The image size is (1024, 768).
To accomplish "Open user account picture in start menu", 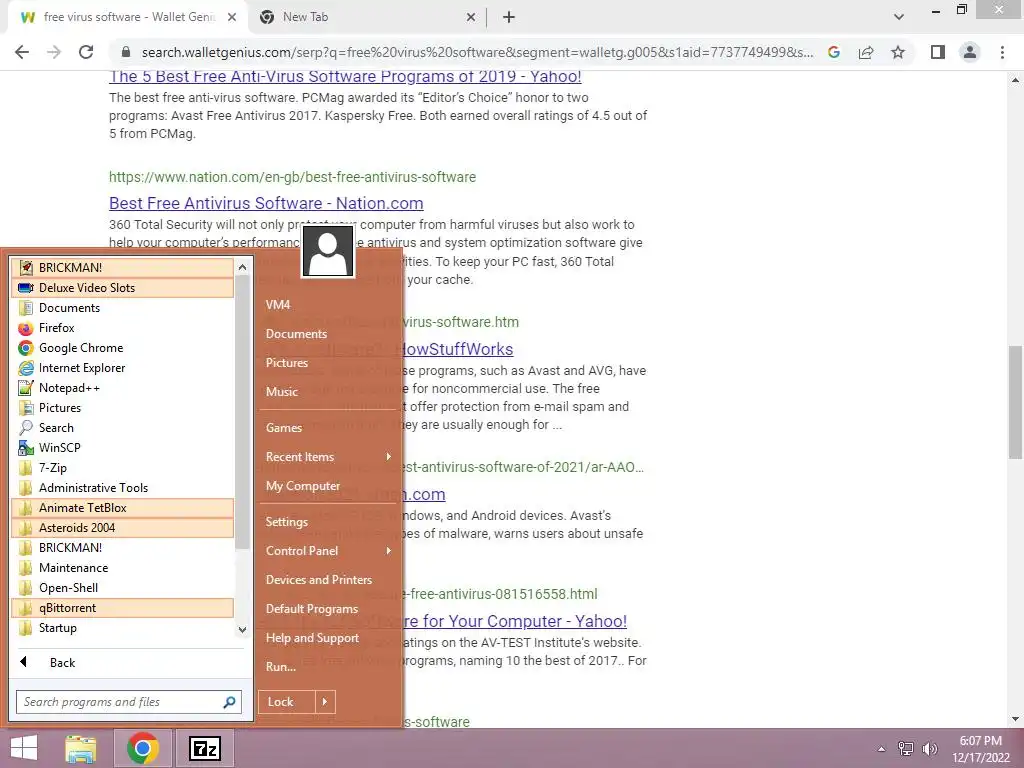I will pos(328,251).
